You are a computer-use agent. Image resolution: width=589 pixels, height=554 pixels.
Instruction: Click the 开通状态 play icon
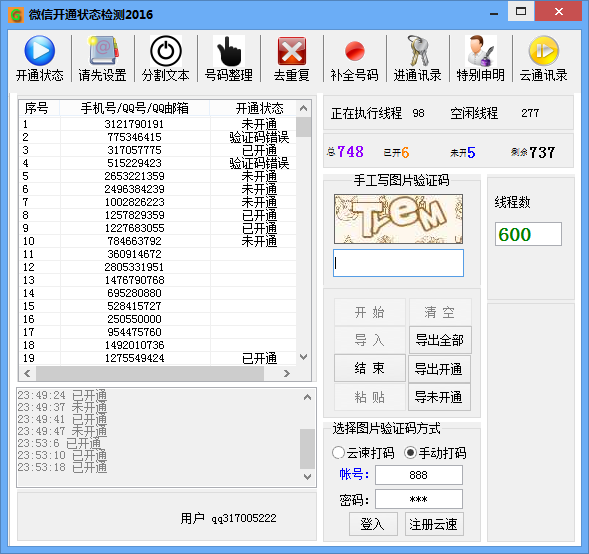coord(39,51)
